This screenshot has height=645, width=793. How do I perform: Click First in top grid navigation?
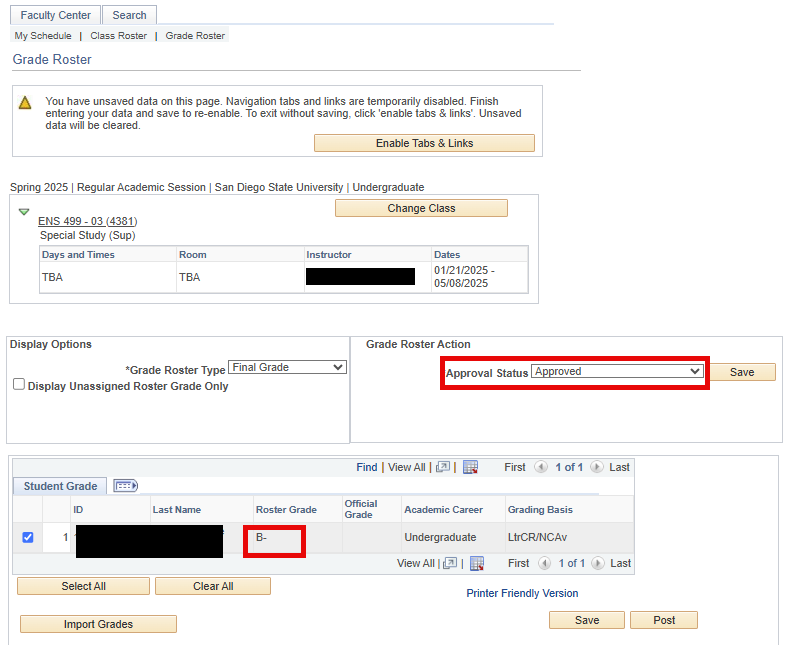(x=515, y=467)
